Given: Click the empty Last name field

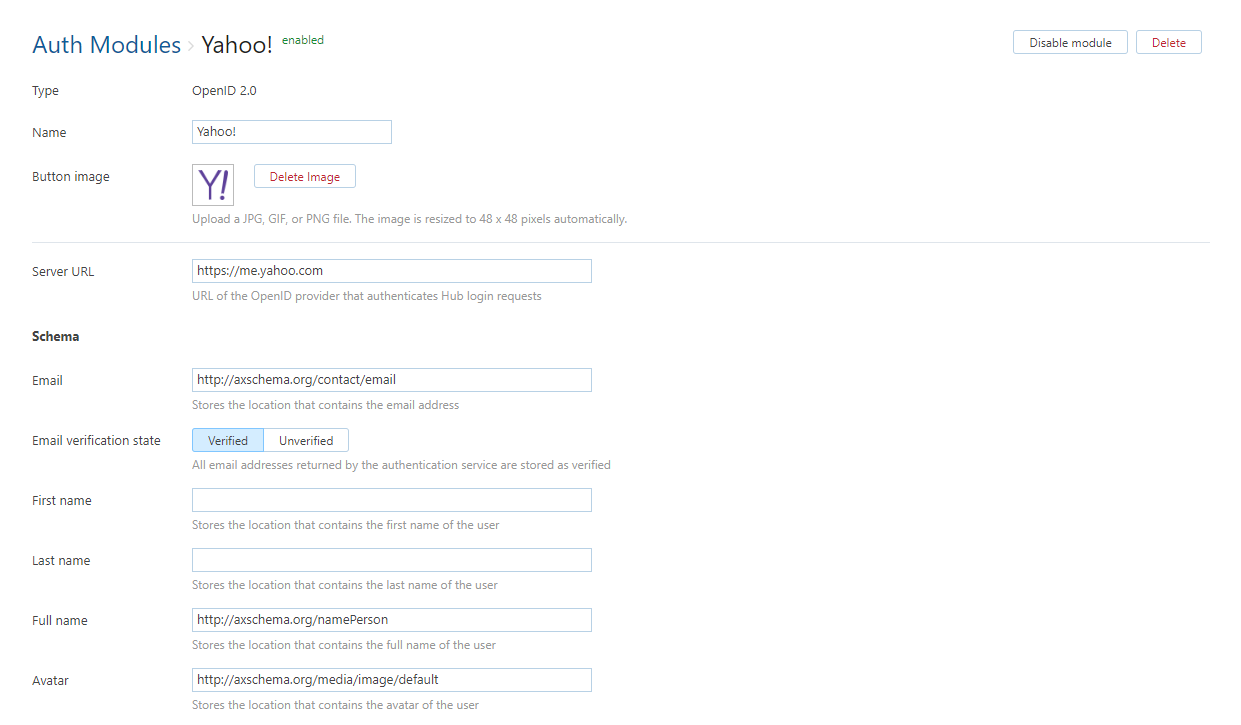Looking at the screenshot, I should point(392,560).
